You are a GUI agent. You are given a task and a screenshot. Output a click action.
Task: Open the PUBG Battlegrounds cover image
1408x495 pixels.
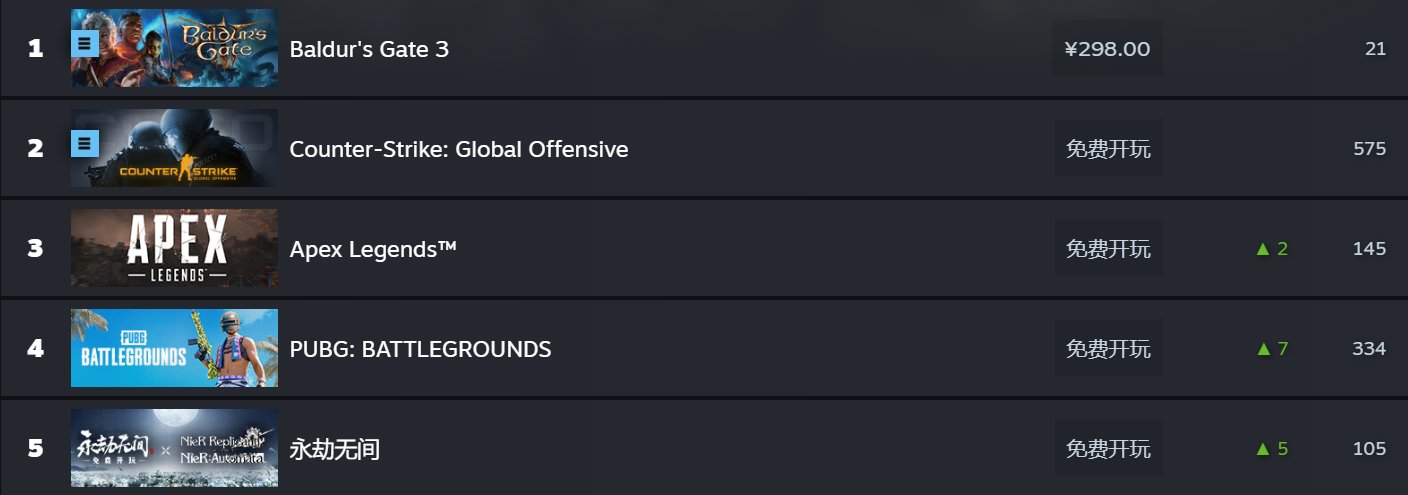174,348
